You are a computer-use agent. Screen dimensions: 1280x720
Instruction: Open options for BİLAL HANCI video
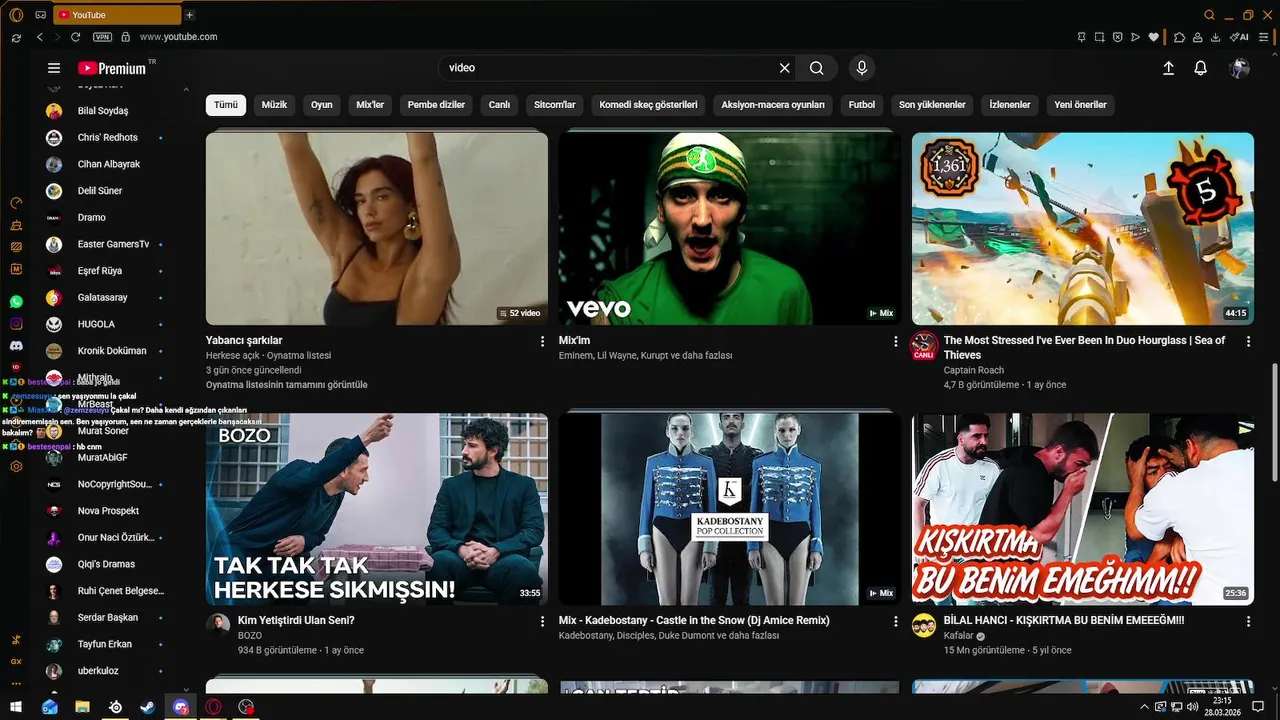[x=1248, y=621]
